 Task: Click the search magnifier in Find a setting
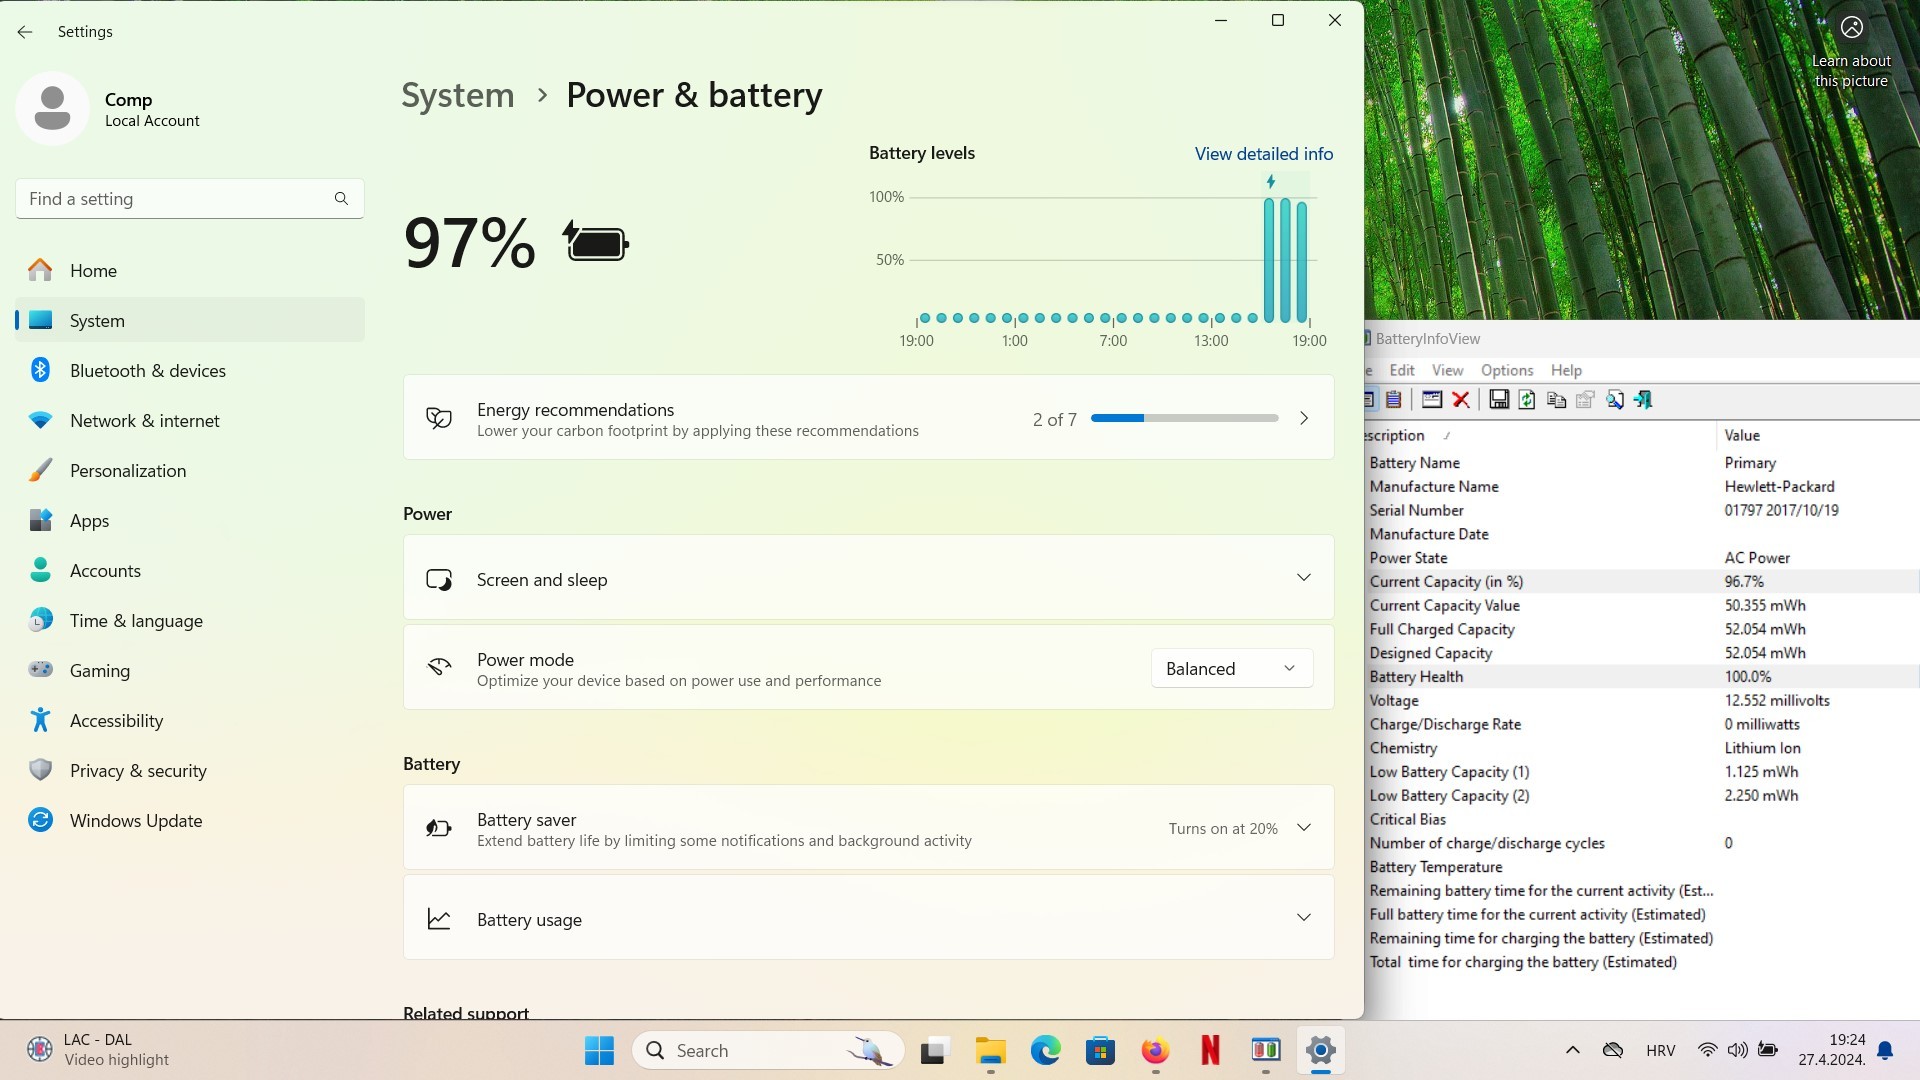coord(341,198)
